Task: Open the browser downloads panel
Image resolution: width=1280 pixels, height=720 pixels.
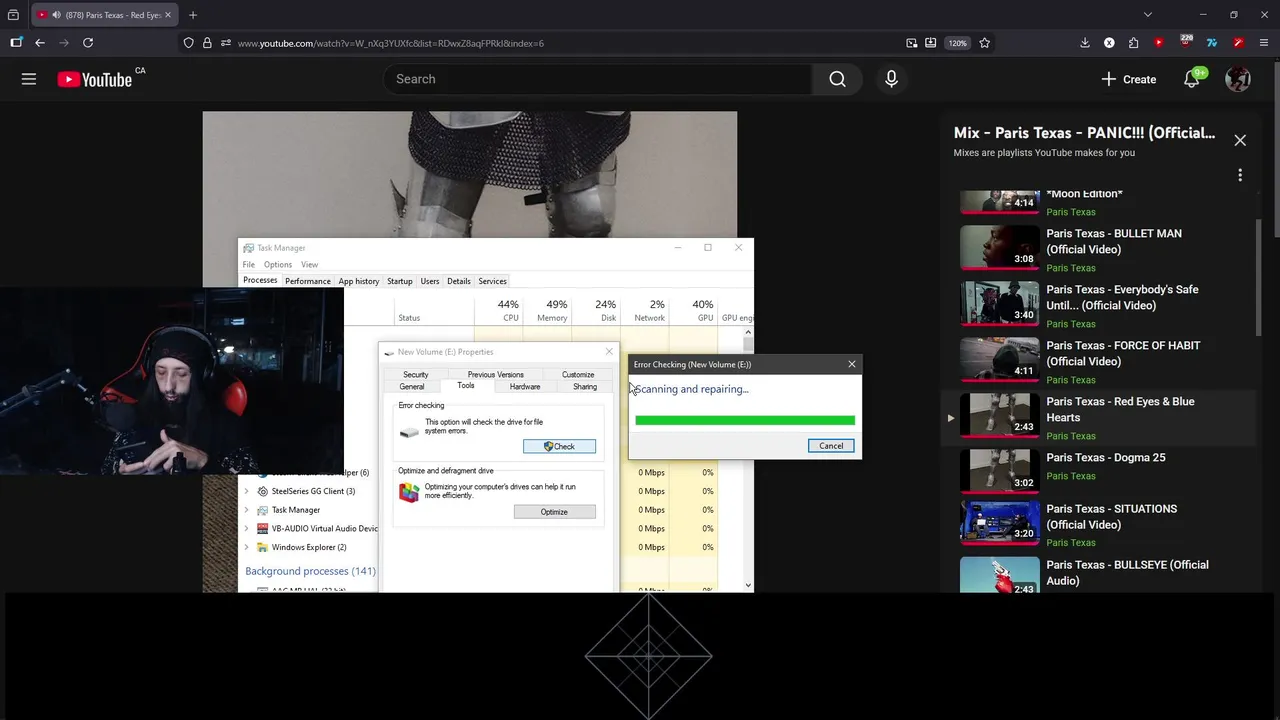Action: pyautogui.click(x=1085, y=43)
